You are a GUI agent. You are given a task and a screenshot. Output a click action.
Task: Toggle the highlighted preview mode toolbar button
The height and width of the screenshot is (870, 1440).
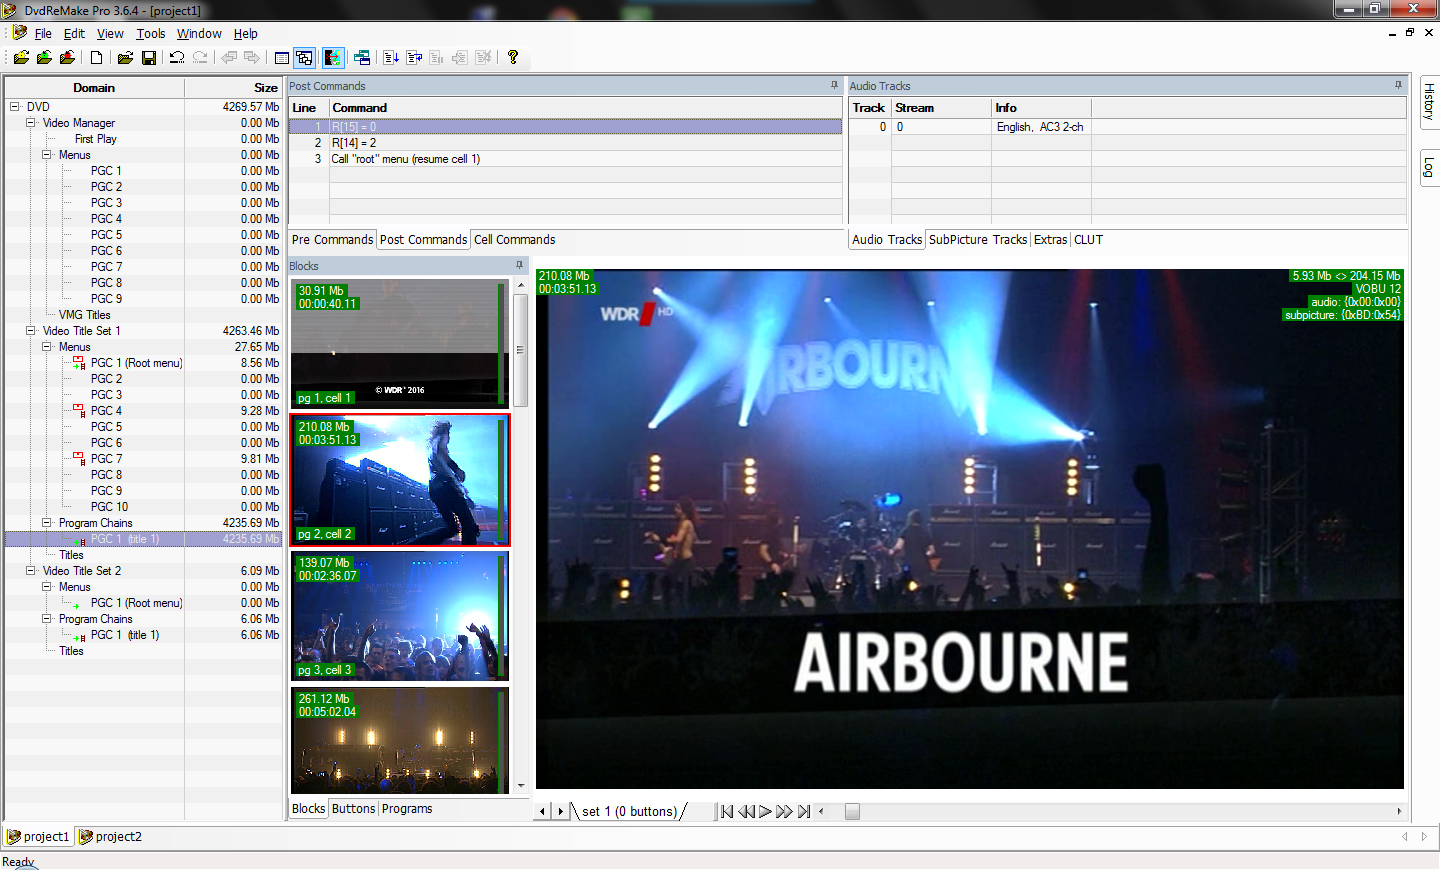tap(332, 58)
